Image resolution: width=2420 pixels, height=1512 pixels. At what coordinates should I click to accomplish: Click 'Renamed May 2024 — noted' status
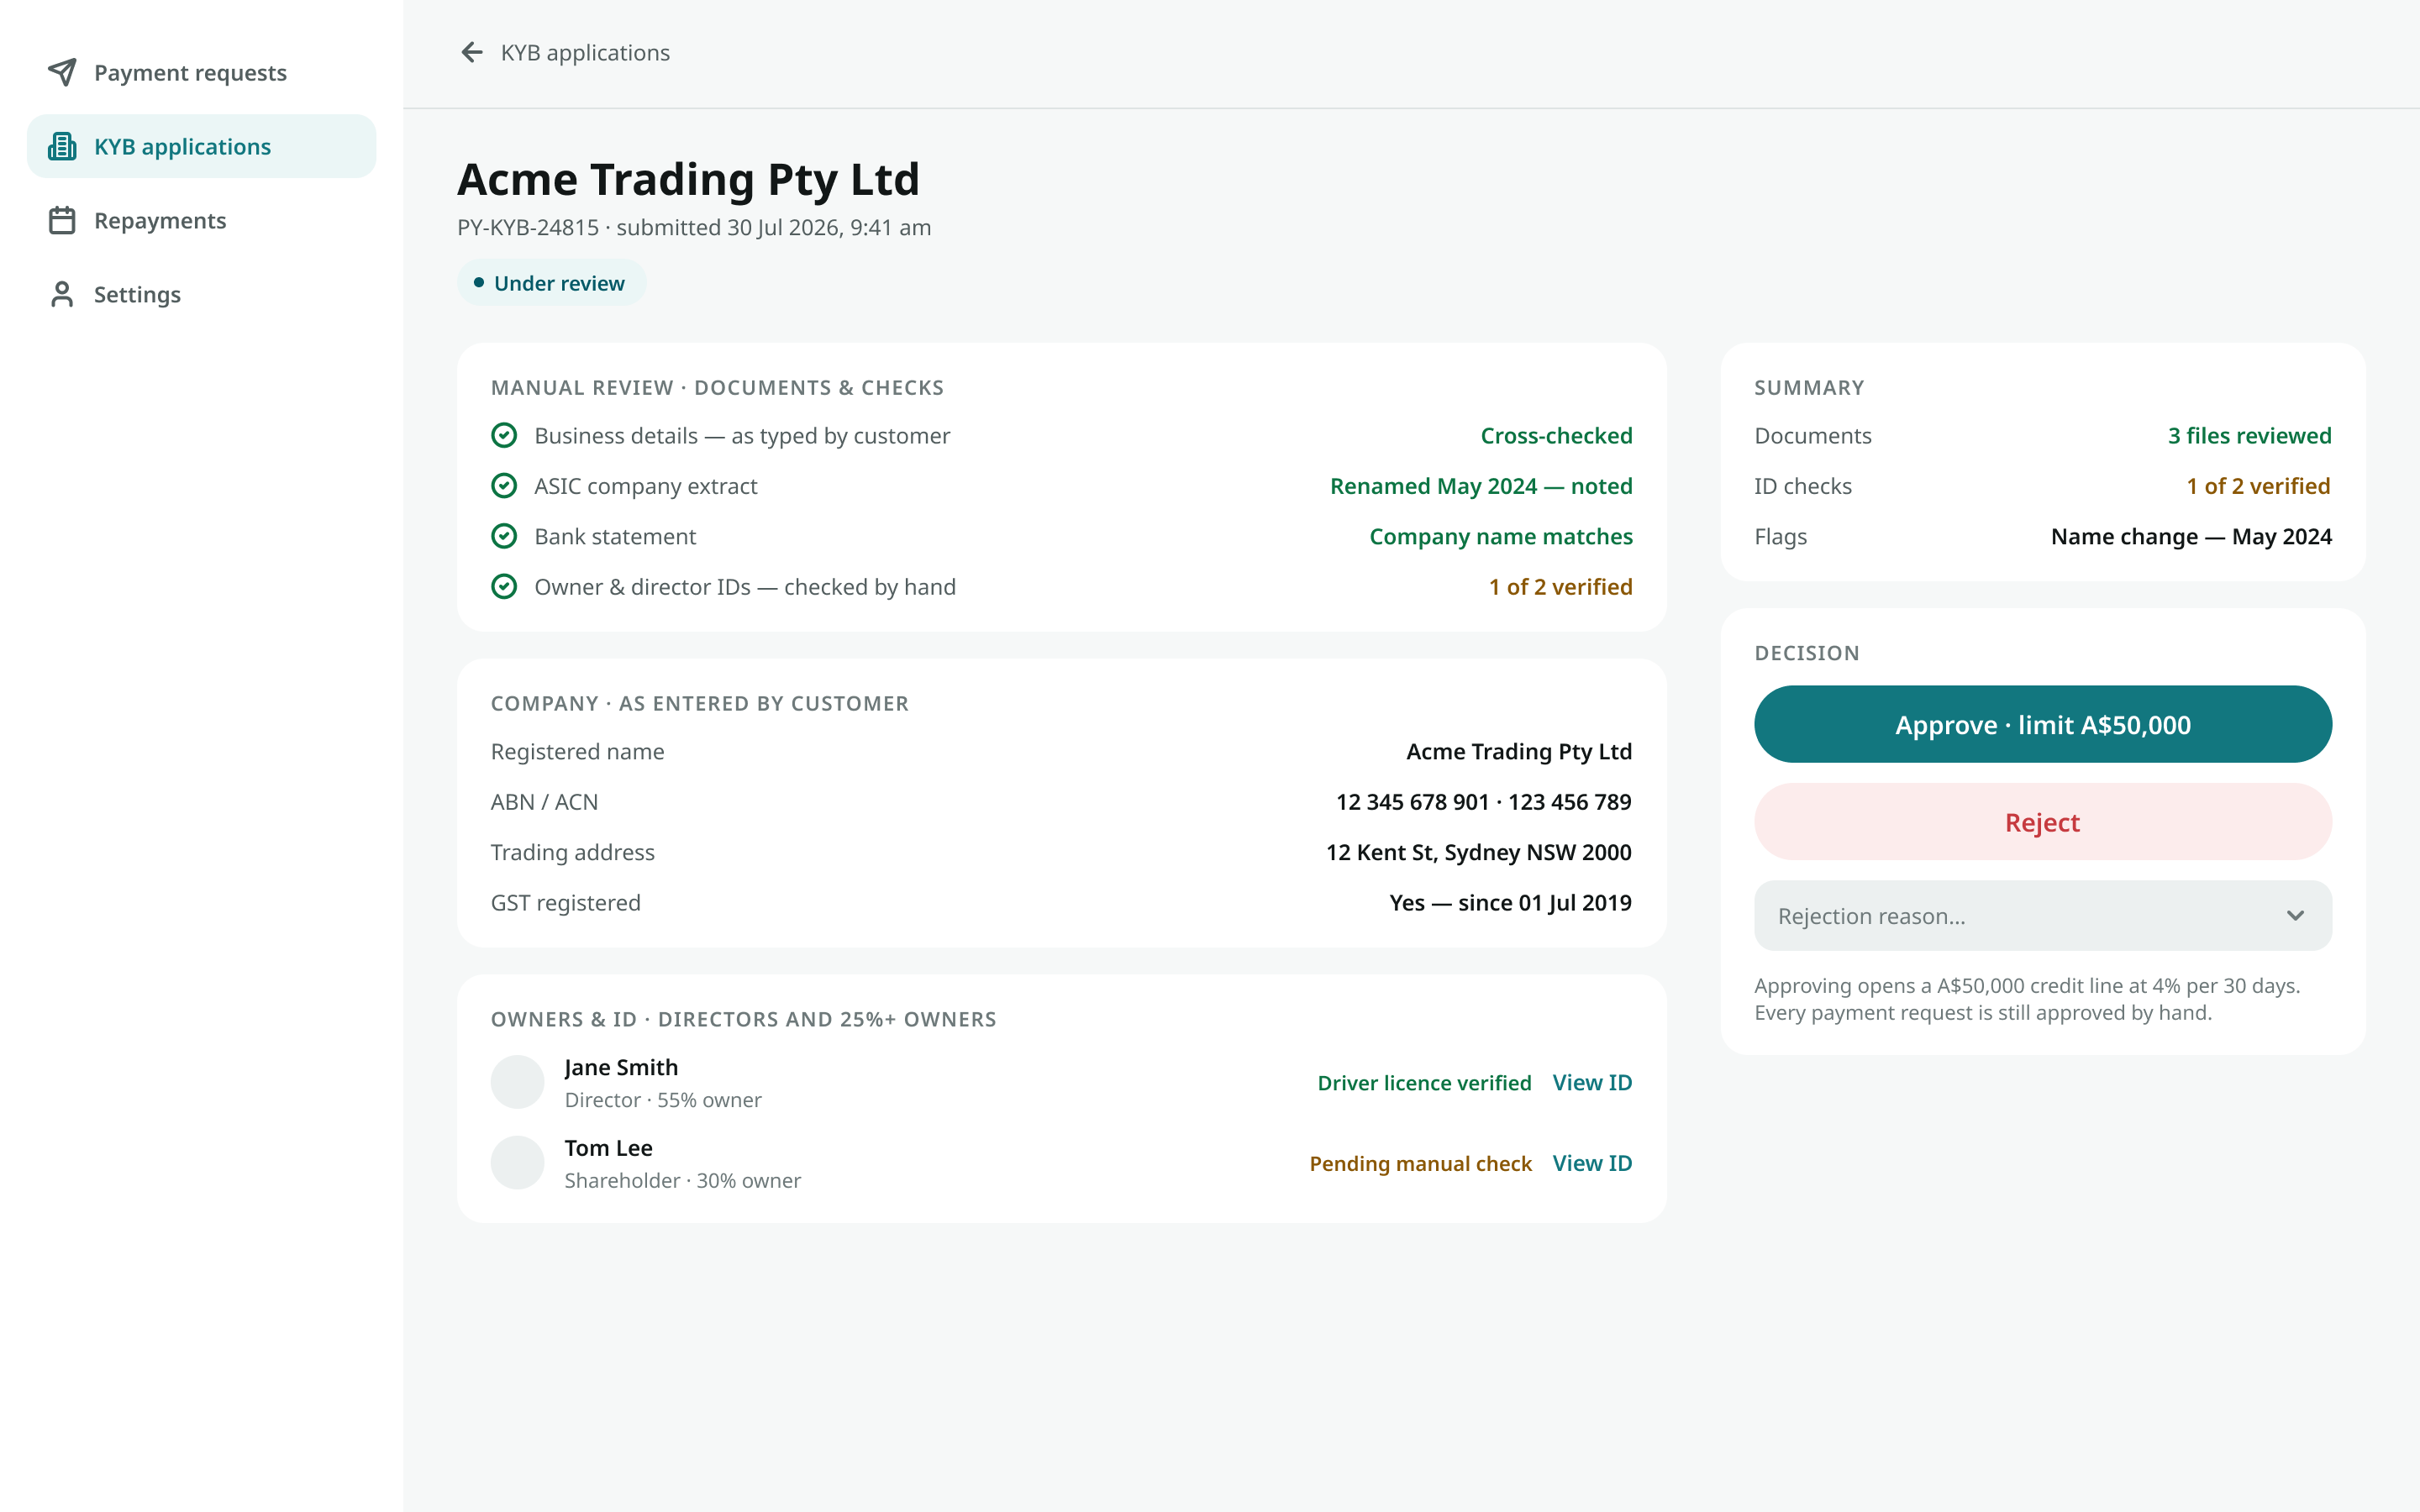pos(1481,486)
